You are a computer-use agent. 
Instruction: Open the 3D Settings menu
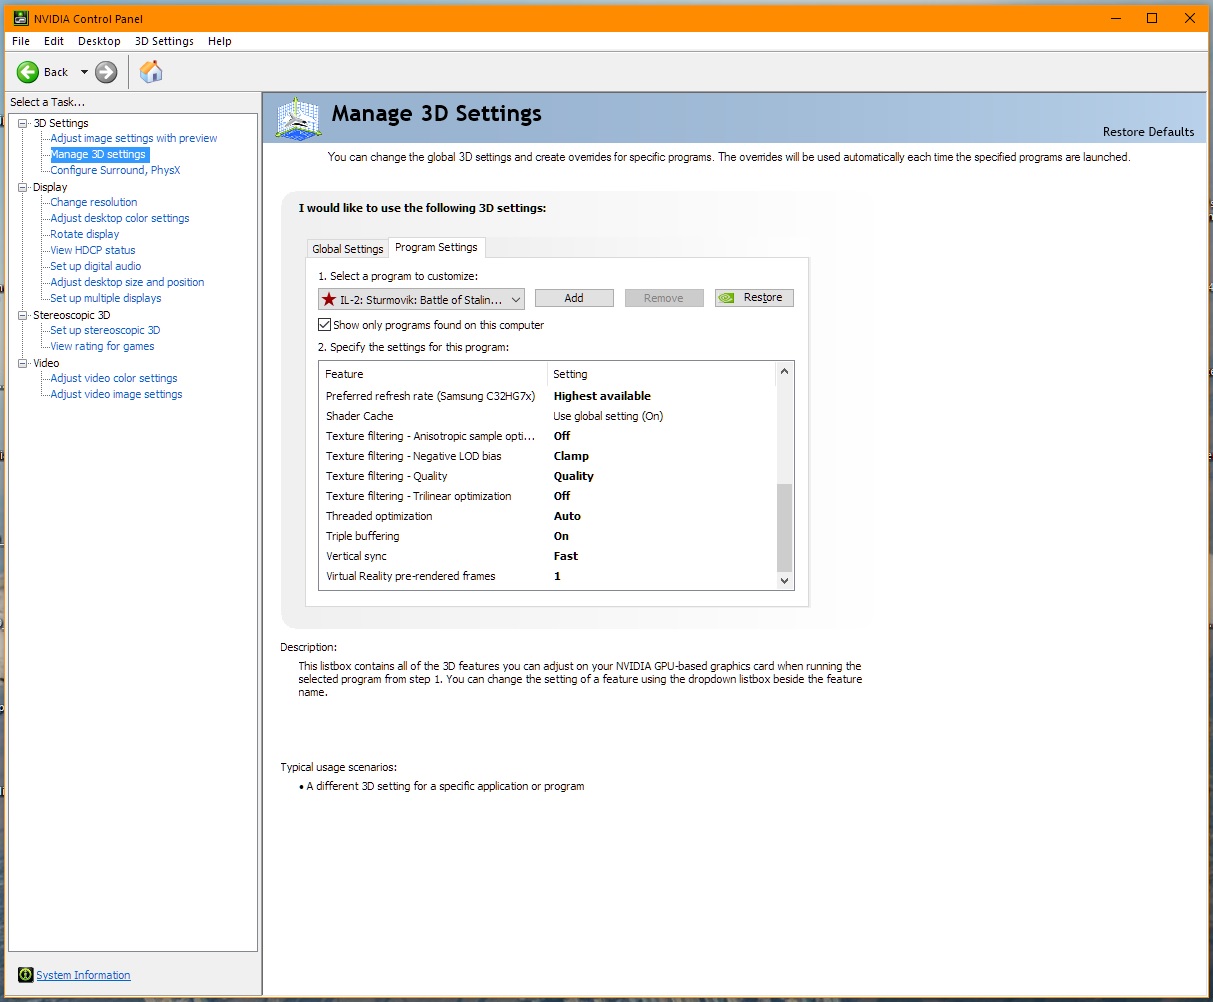[x=164, y=41]
